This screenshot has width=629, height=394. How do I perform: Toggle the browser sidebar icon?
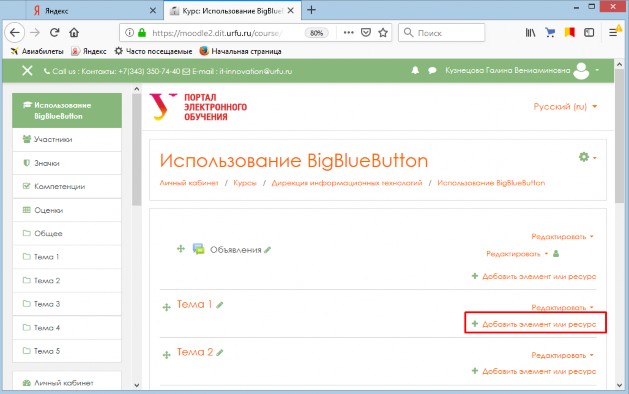point(589,33)
